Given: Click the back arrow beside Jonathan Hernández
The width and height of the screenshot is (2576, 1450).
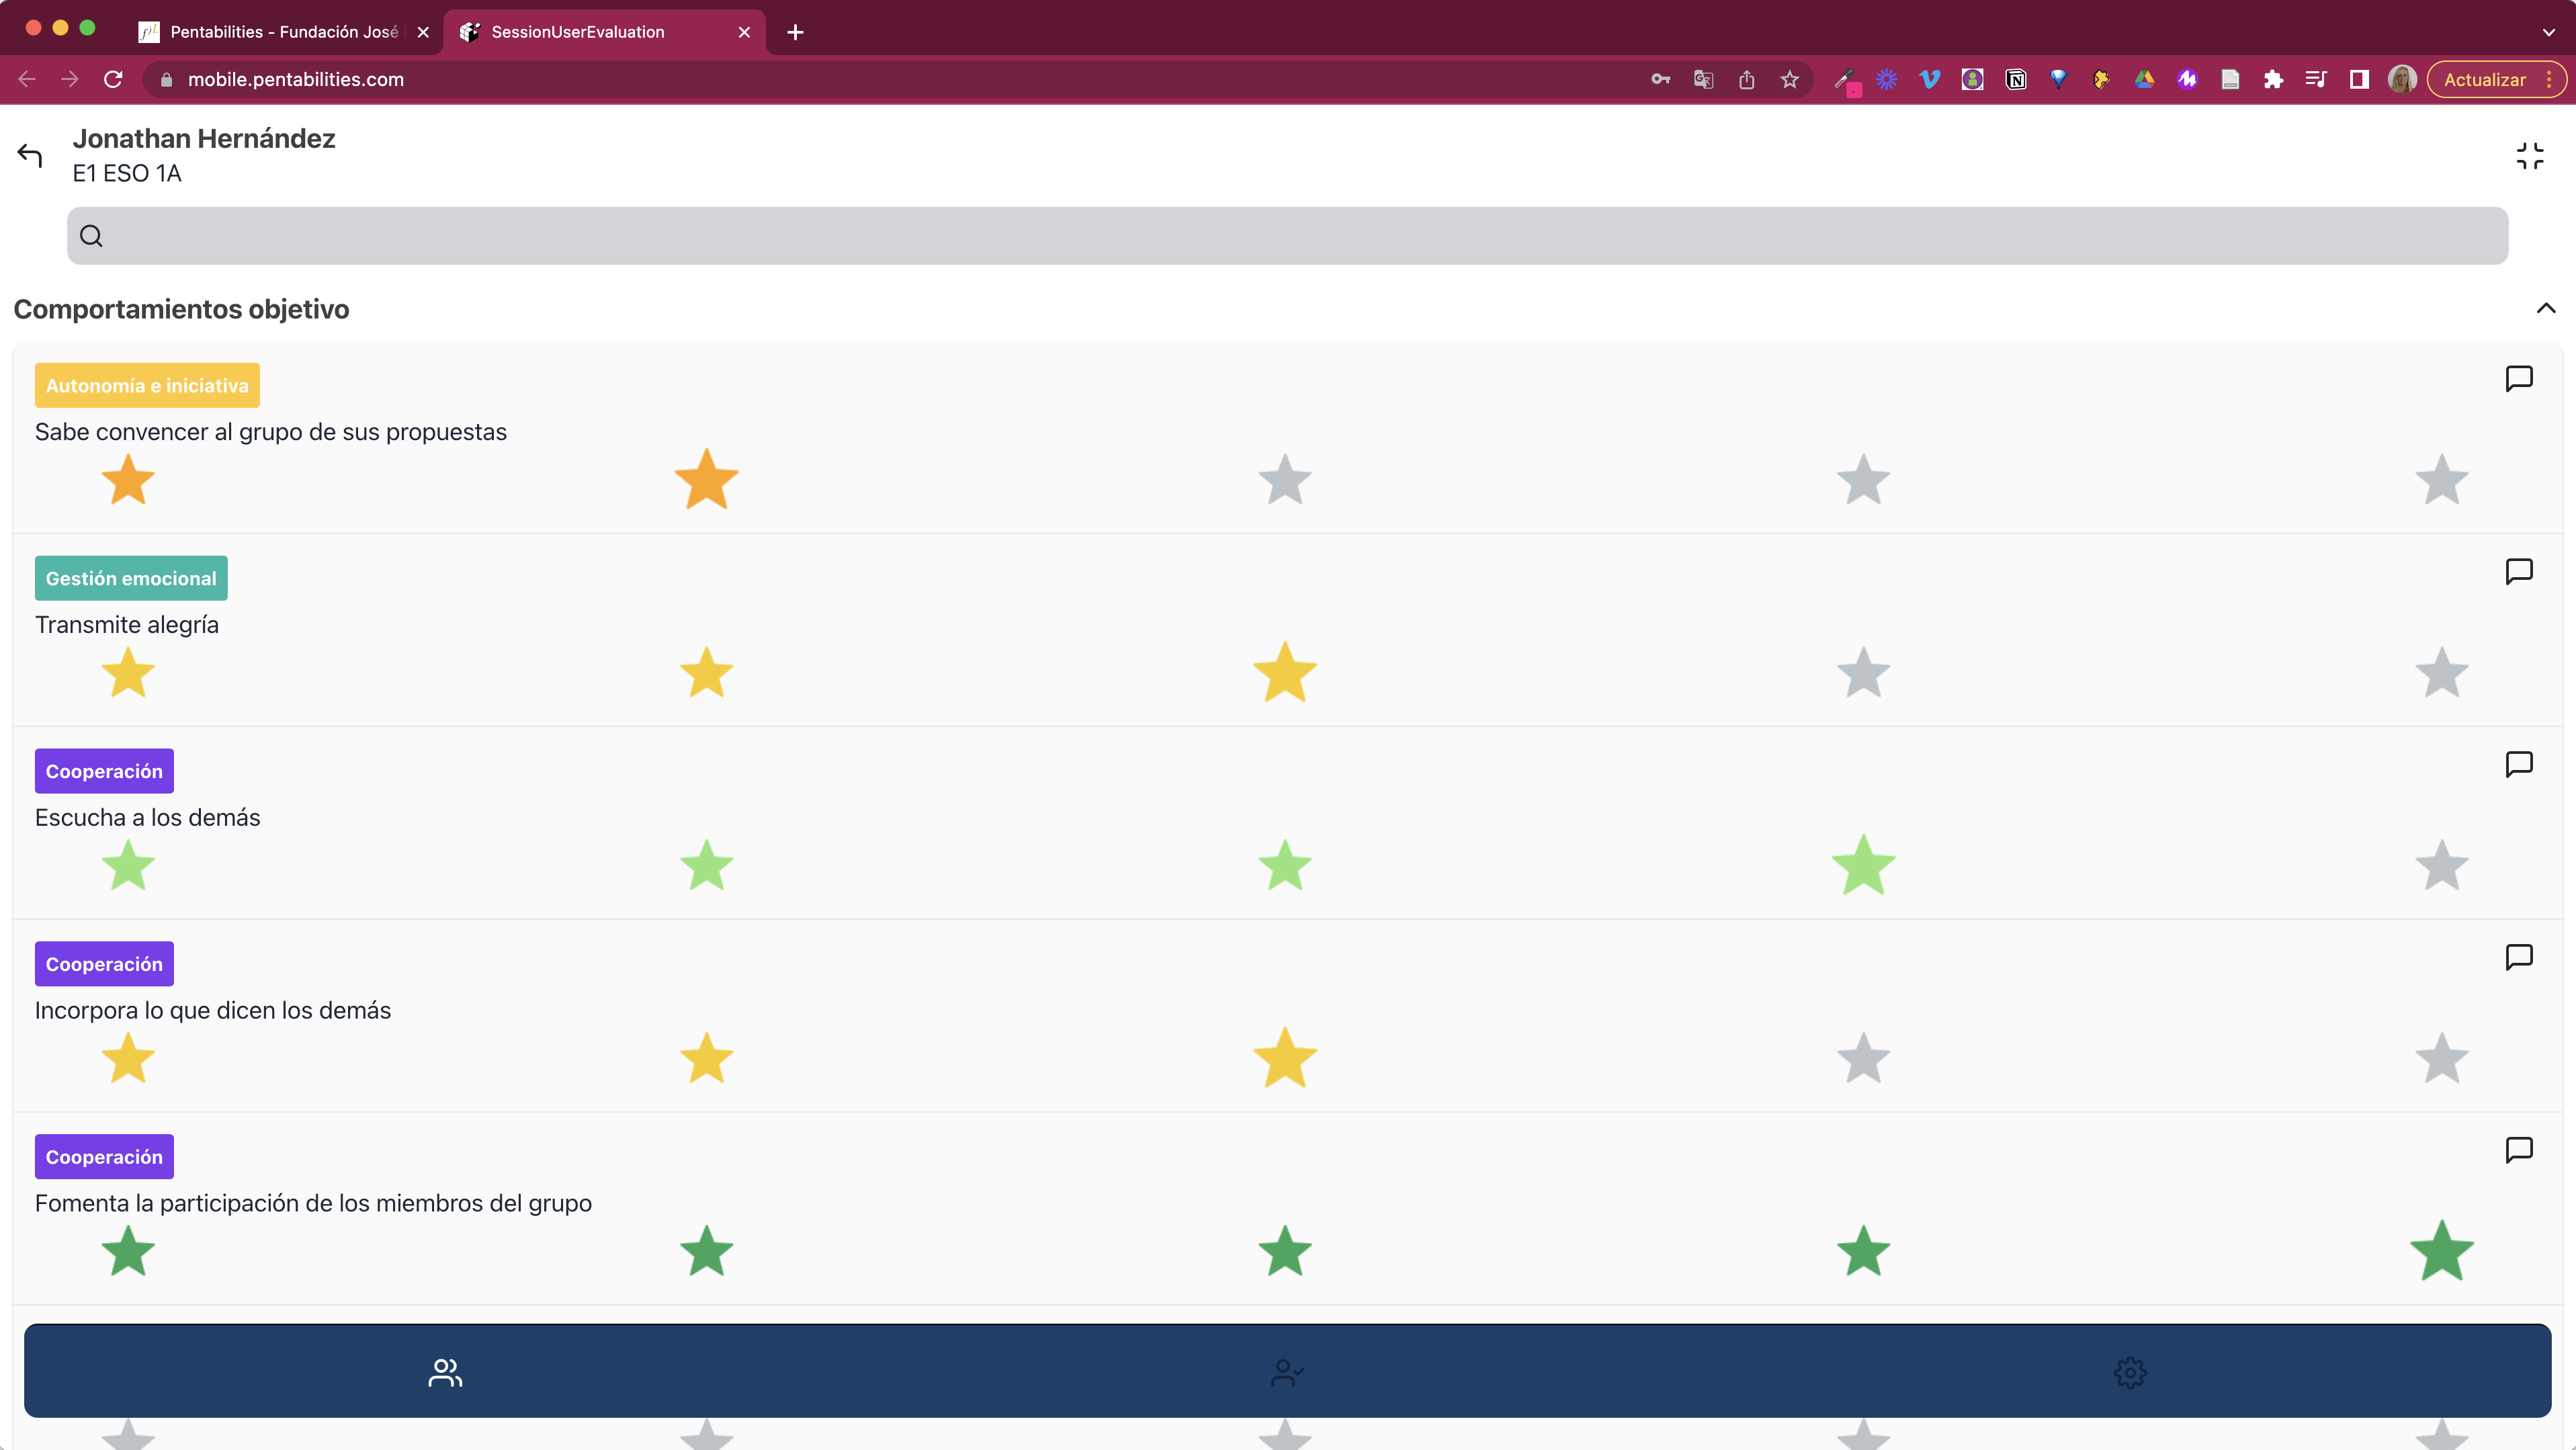Looking at the screenshot, I should pos(30,155).
